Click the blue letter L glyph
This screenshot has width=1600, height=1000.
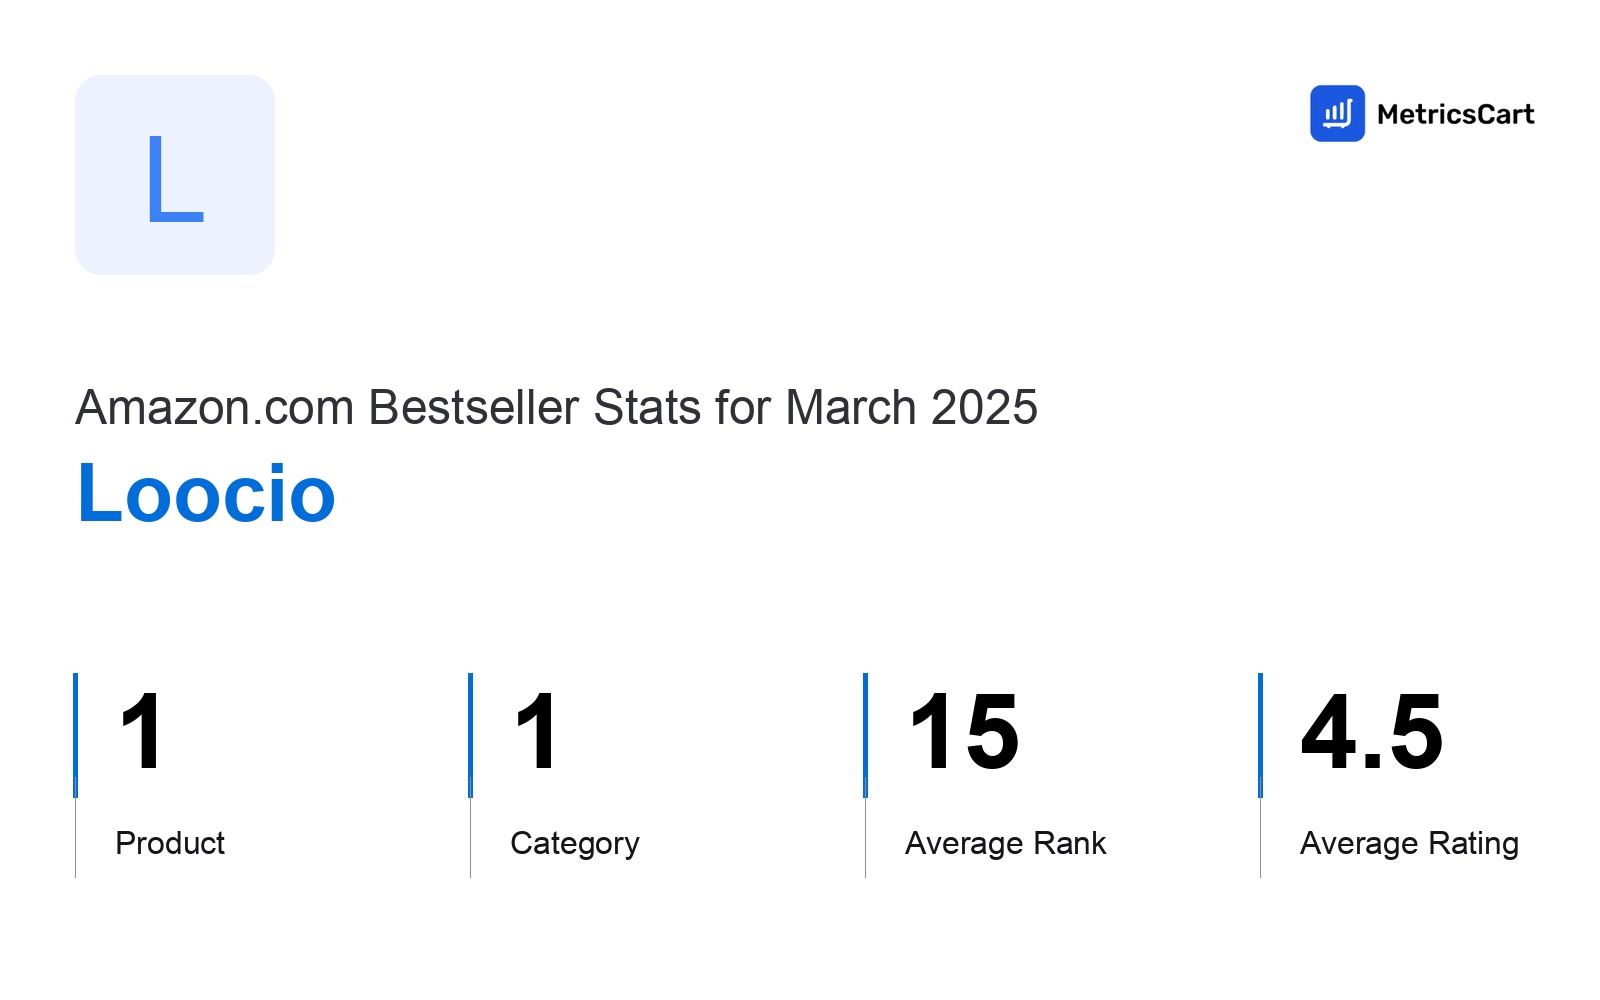pyautogui.click(x=175, y=178)
